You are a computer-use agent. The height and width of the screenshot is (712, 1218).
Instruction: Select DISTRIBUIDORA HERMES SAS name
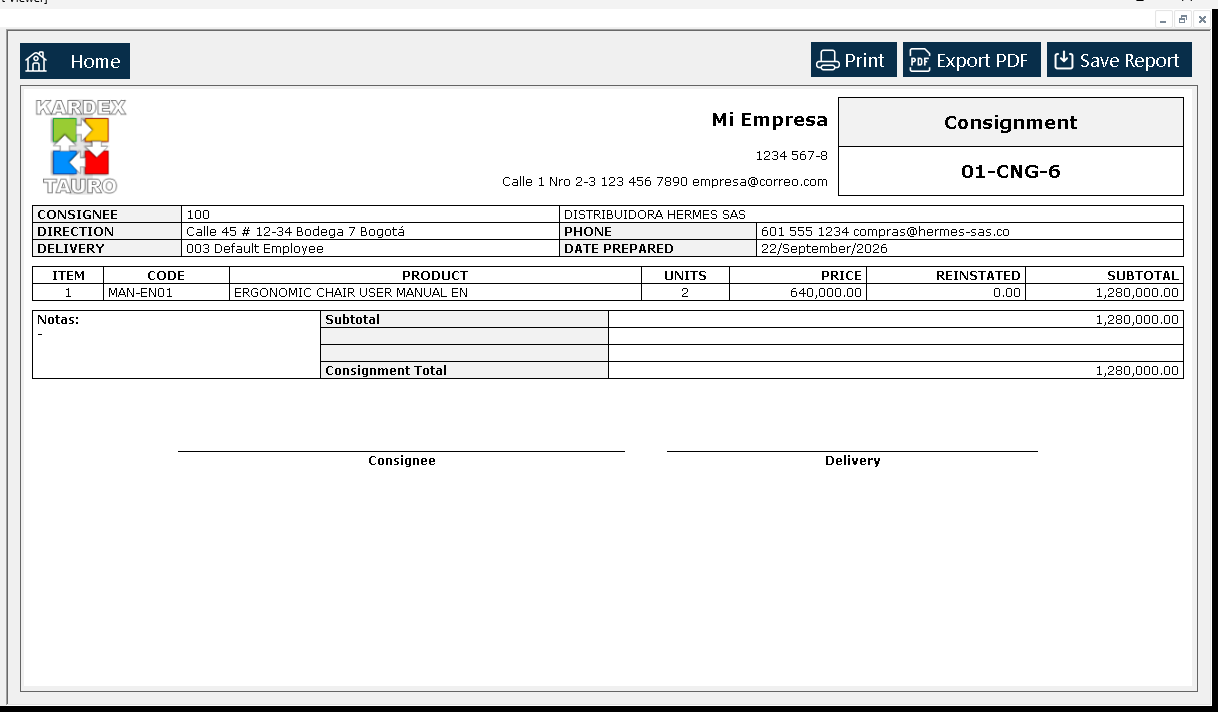click(654, 215)
